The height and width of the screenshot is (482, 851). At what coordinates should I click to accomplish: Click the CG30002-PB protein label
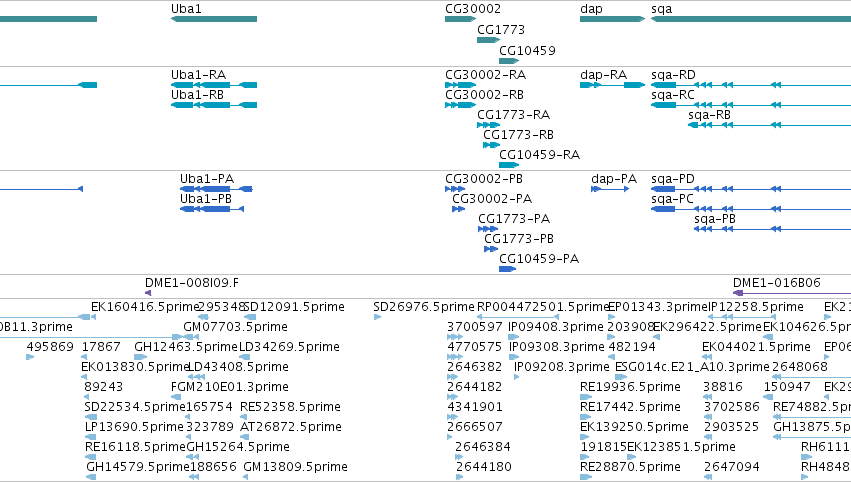(484, 179)
